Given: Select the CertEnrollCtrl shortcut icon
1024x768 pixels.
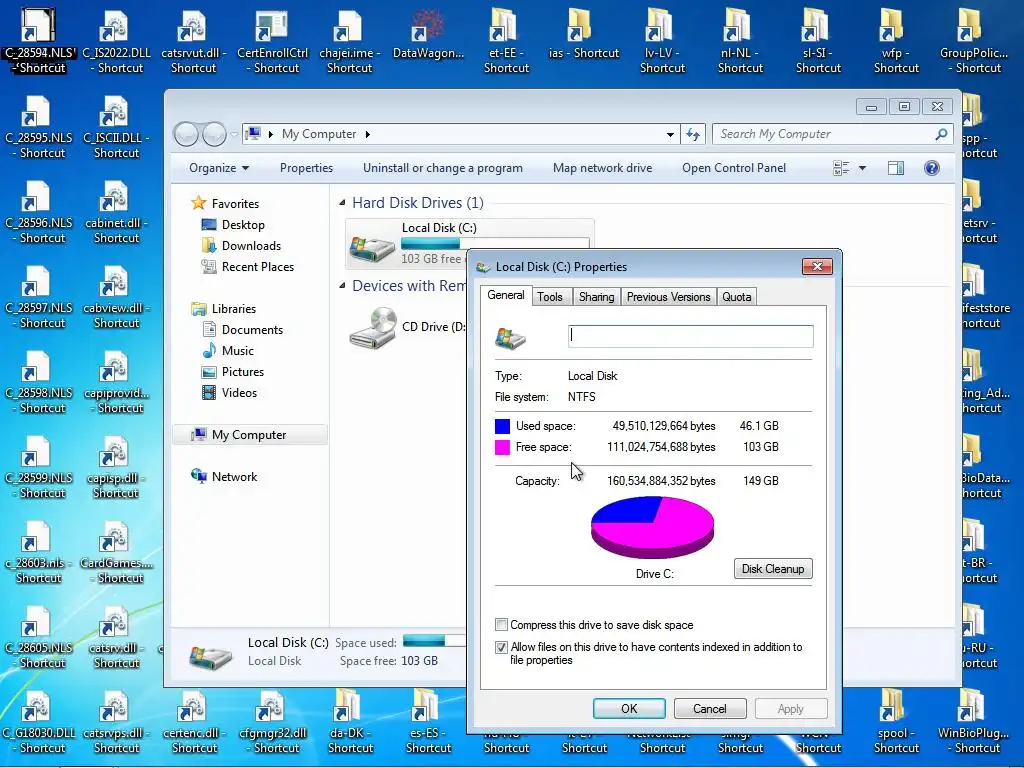Looking at the screenshot, I should coord(272,40).
